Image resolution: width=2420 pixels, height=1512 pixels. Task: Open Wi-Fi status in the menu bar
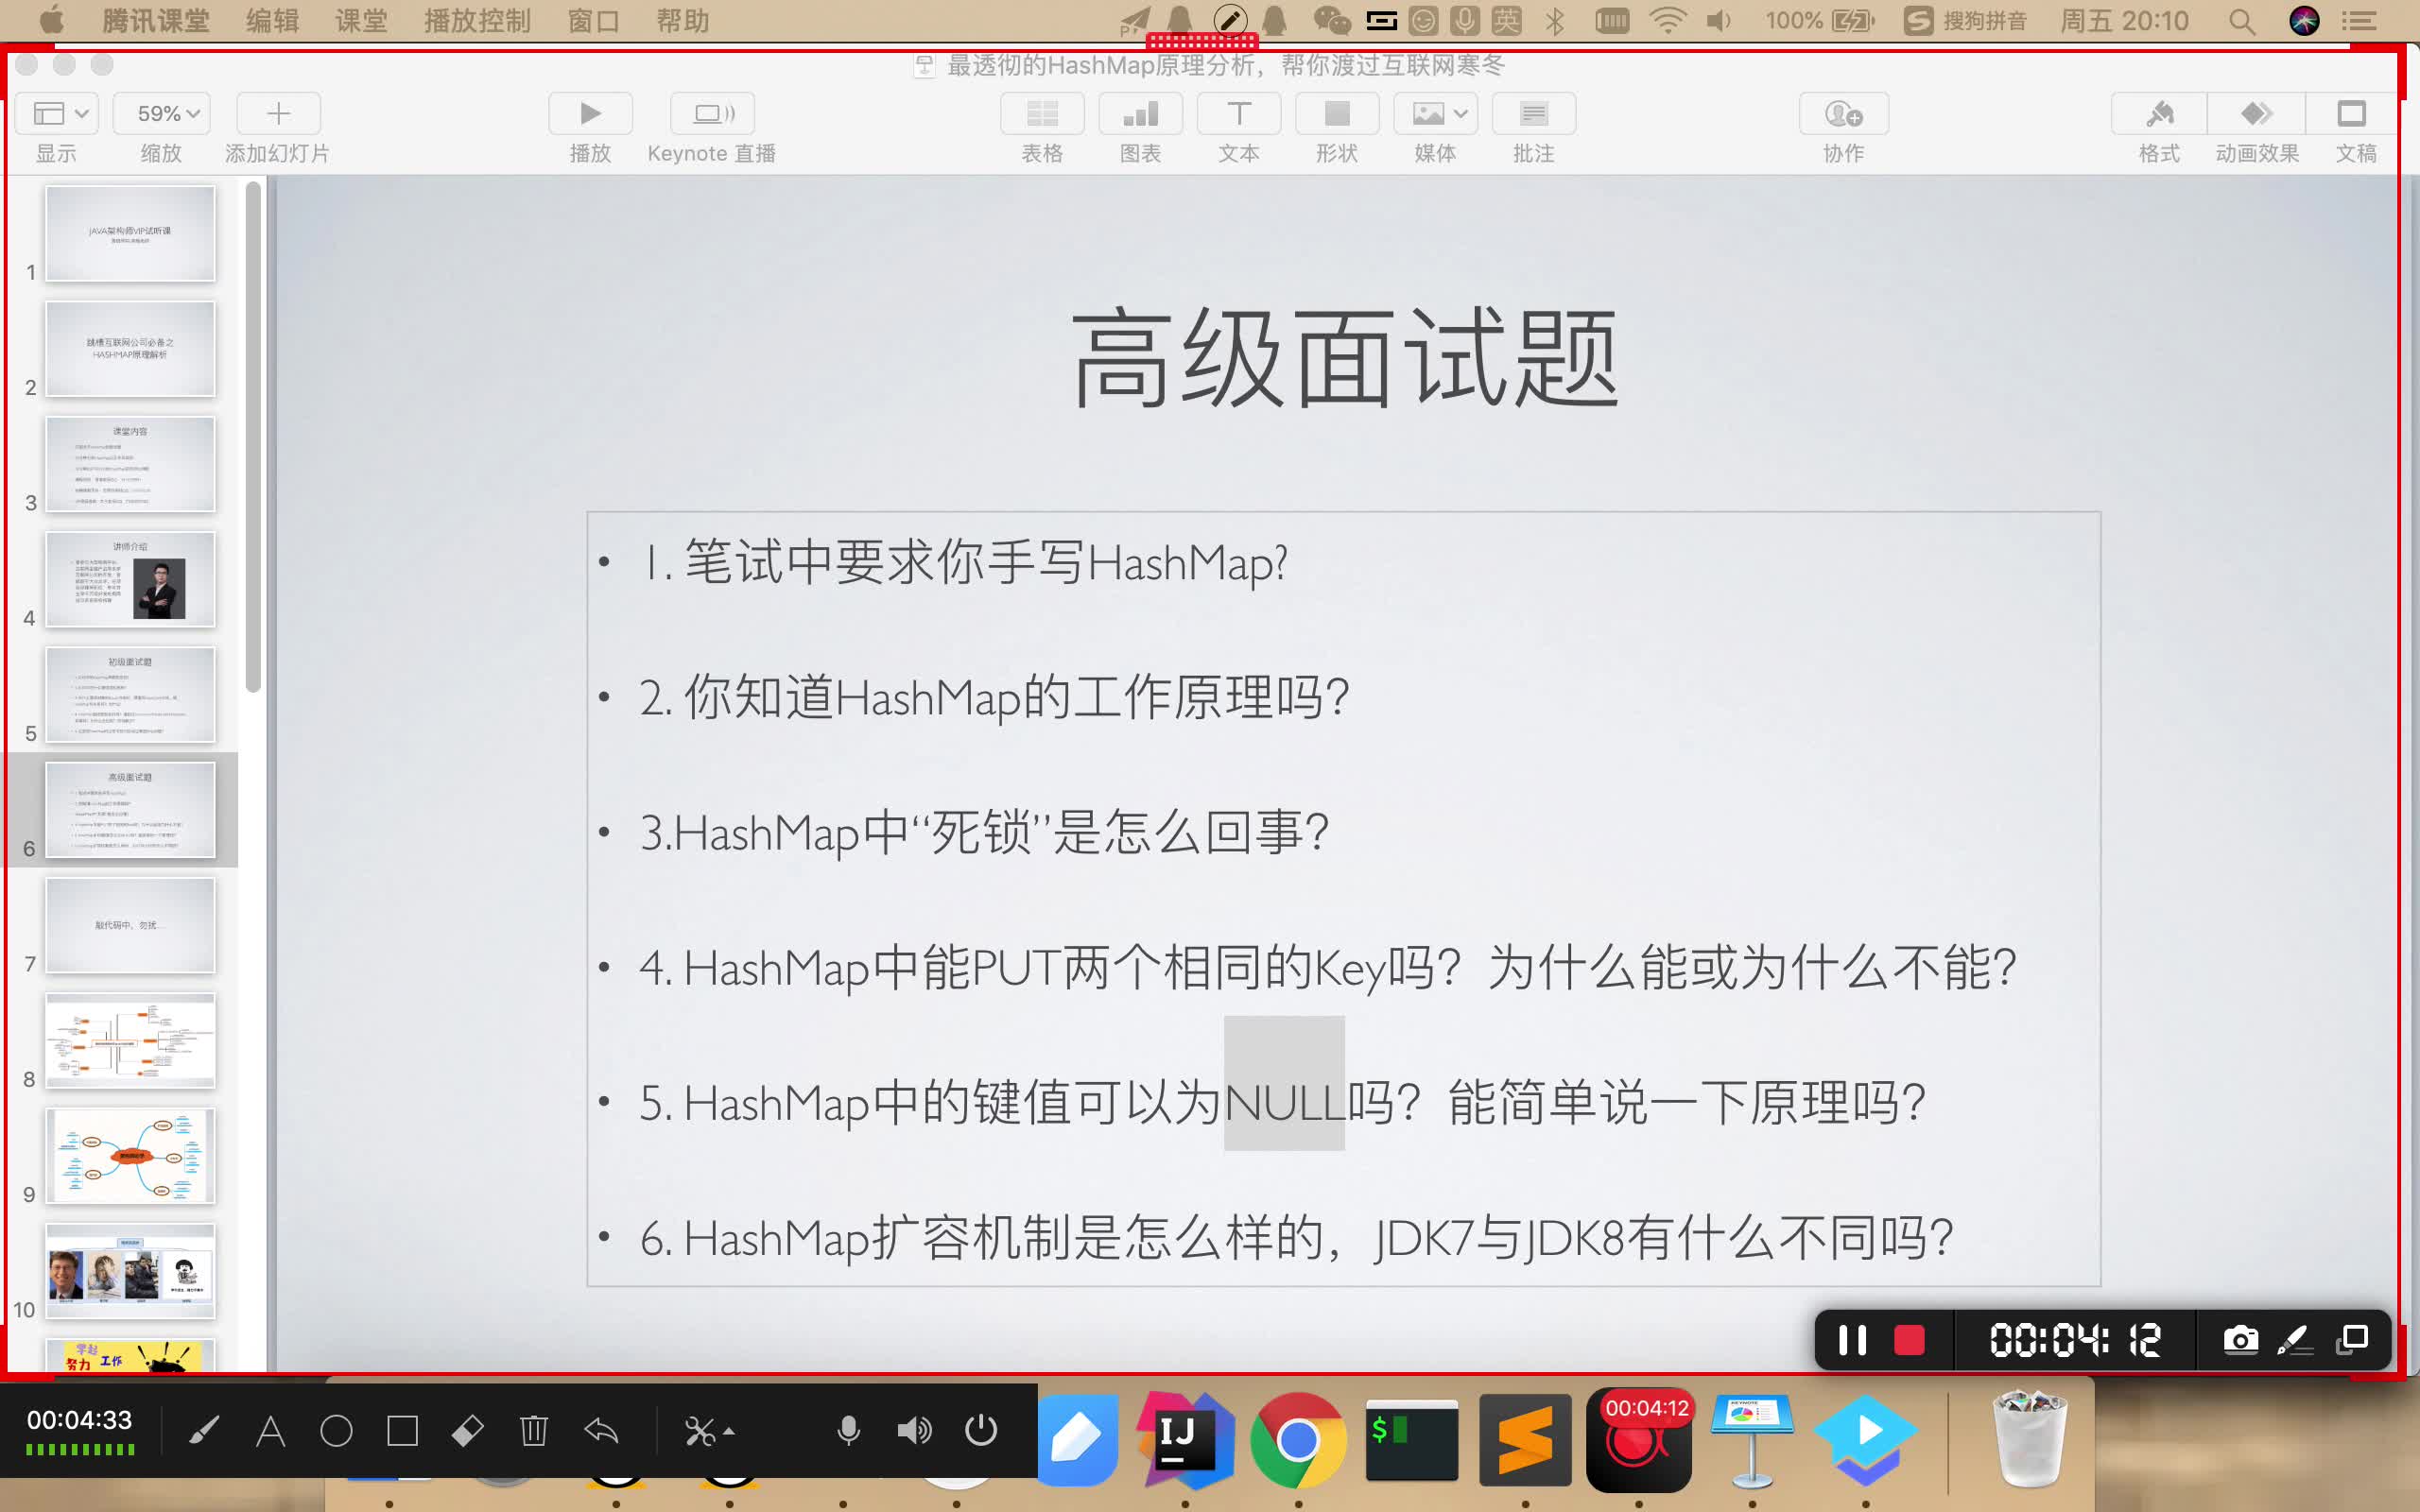(x=1667, y=21)
